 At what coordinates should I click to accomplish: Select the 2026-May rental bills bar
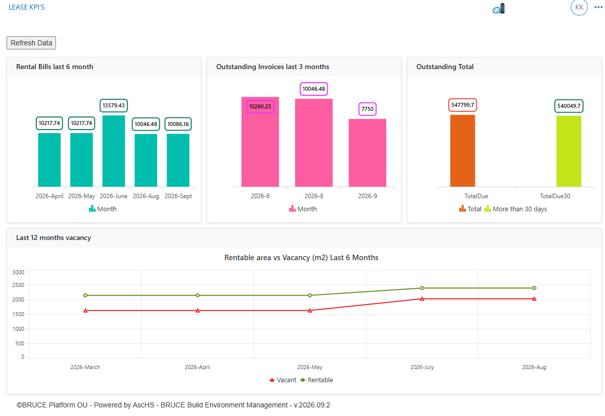pyautogui.click(x=81, y=160)
